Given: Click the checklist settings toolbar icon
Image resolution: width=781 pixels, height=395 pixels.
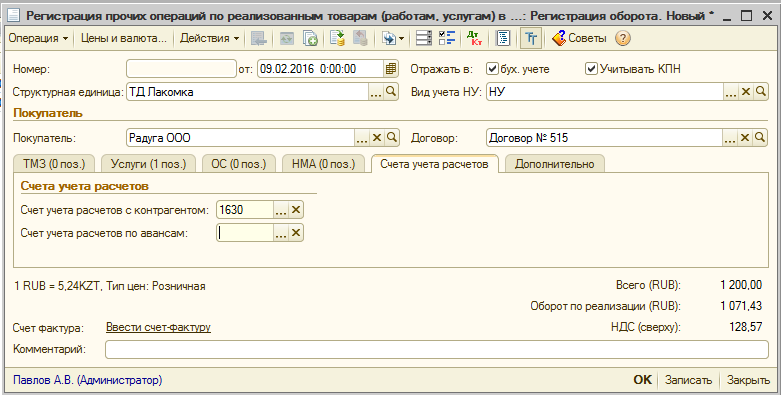Looking at the screenshot, I should click(x=447, y=38).
